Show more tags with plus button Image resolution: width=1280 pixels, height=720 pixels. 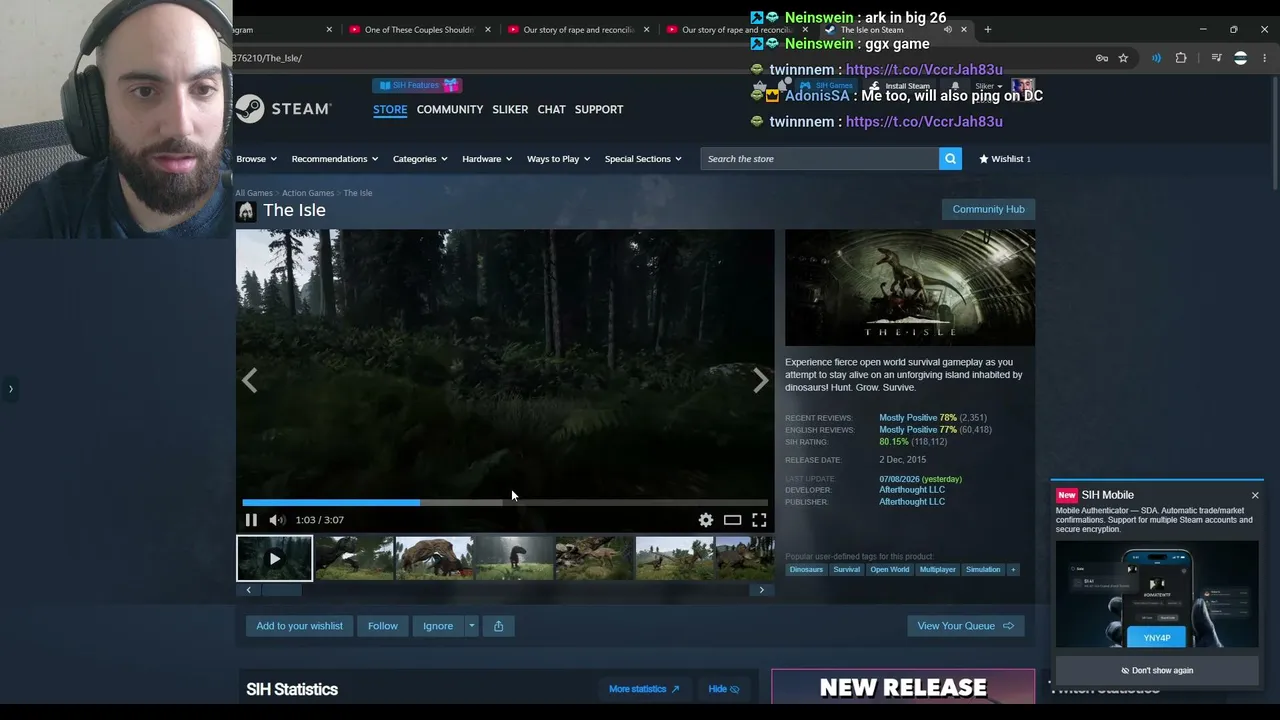coord(1013,570)
